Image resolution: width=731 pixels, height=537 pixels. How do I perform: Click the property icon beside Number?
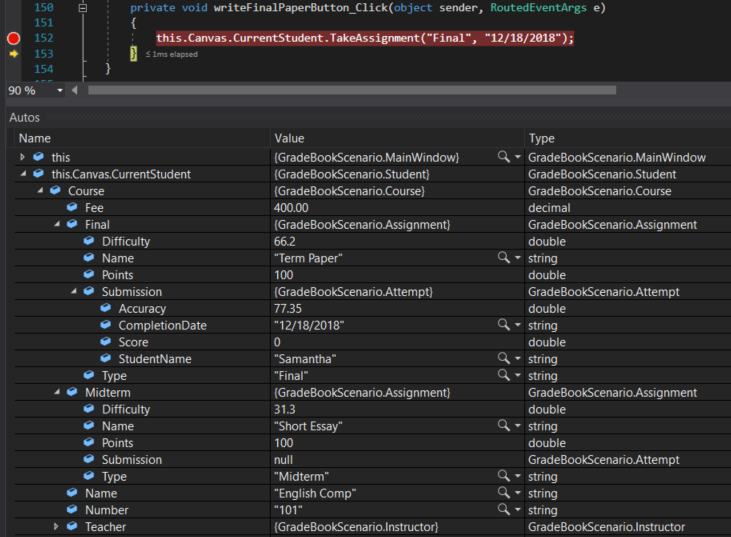[72, 509]
